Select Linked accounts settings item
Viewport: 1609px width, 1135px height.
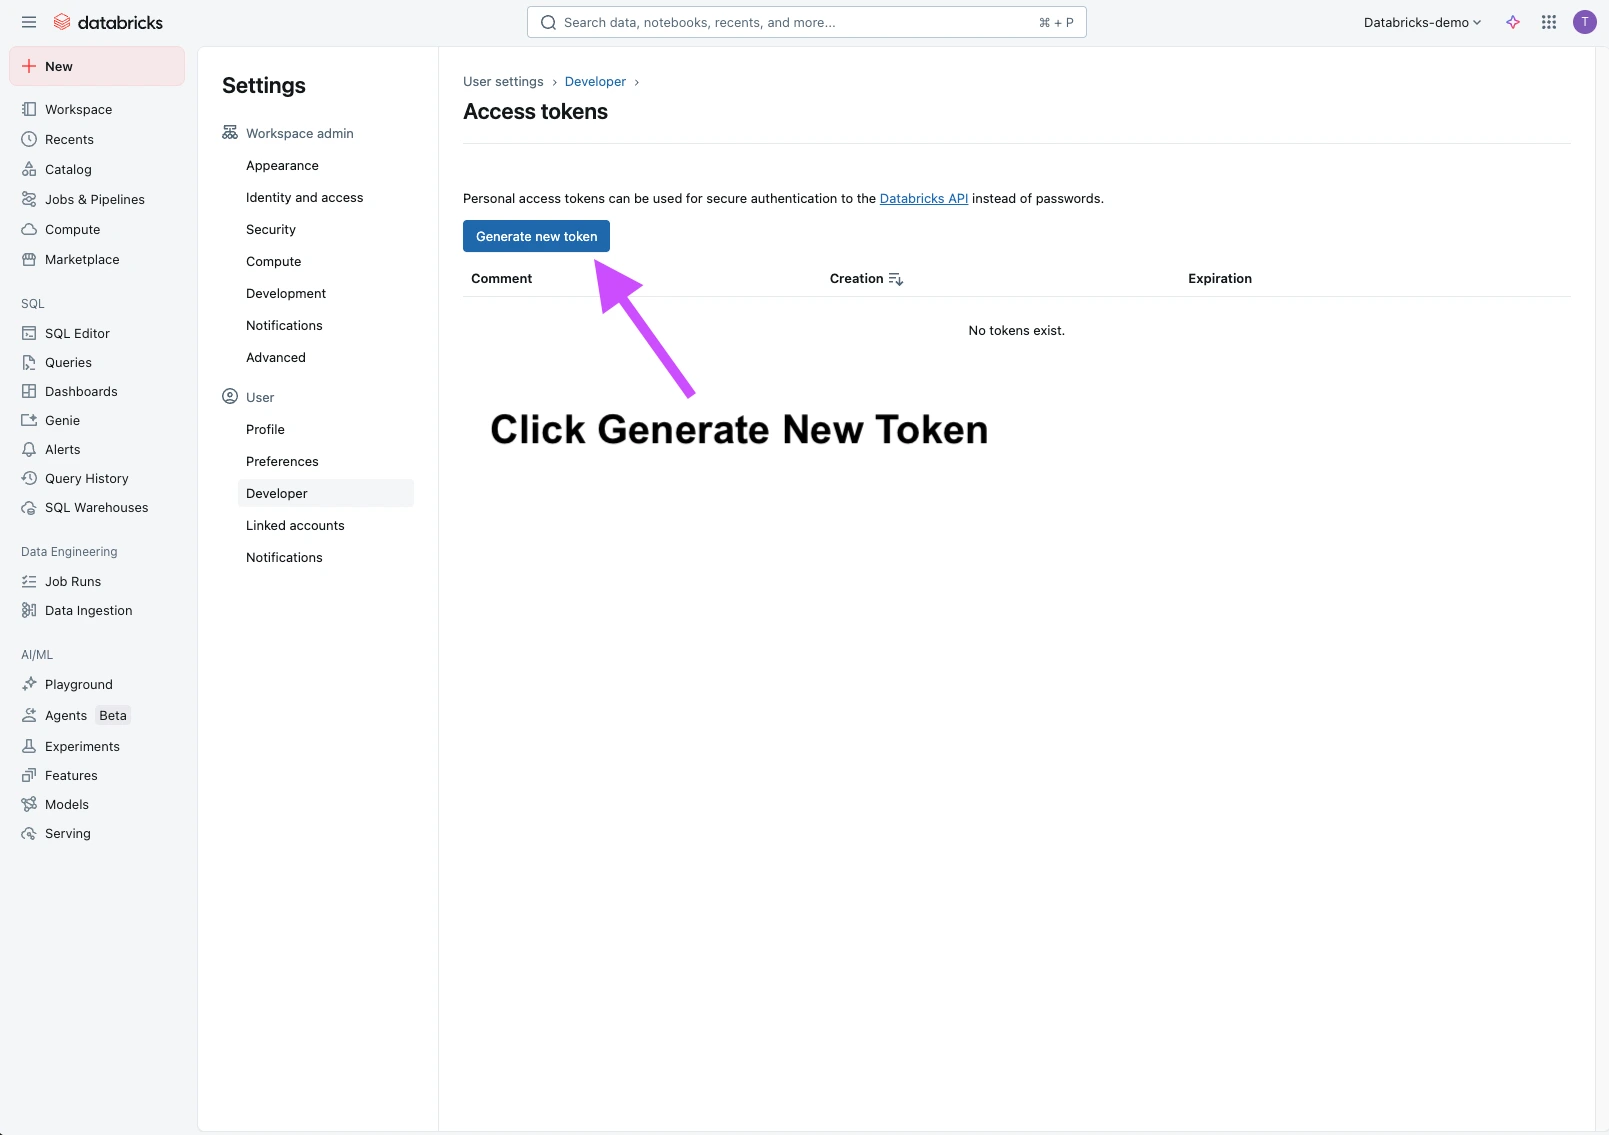click(x=295, y=525)
